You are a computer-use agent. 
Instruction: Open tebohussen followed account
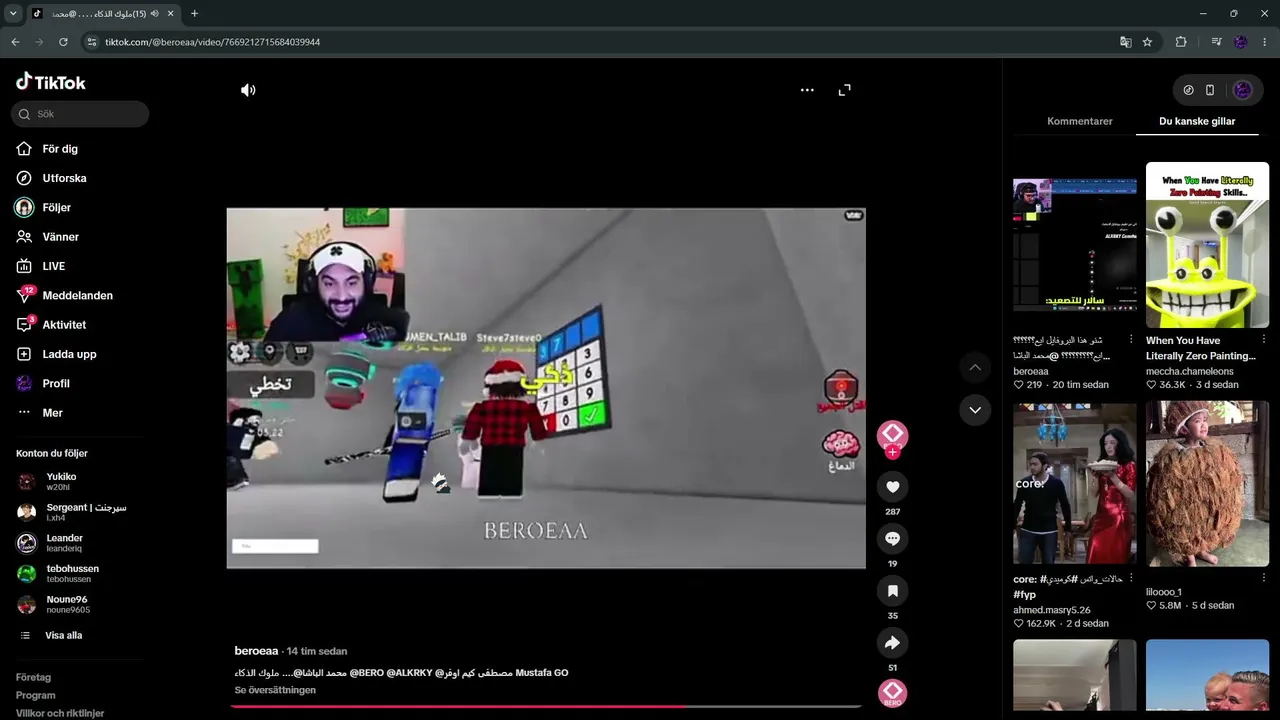72,574
